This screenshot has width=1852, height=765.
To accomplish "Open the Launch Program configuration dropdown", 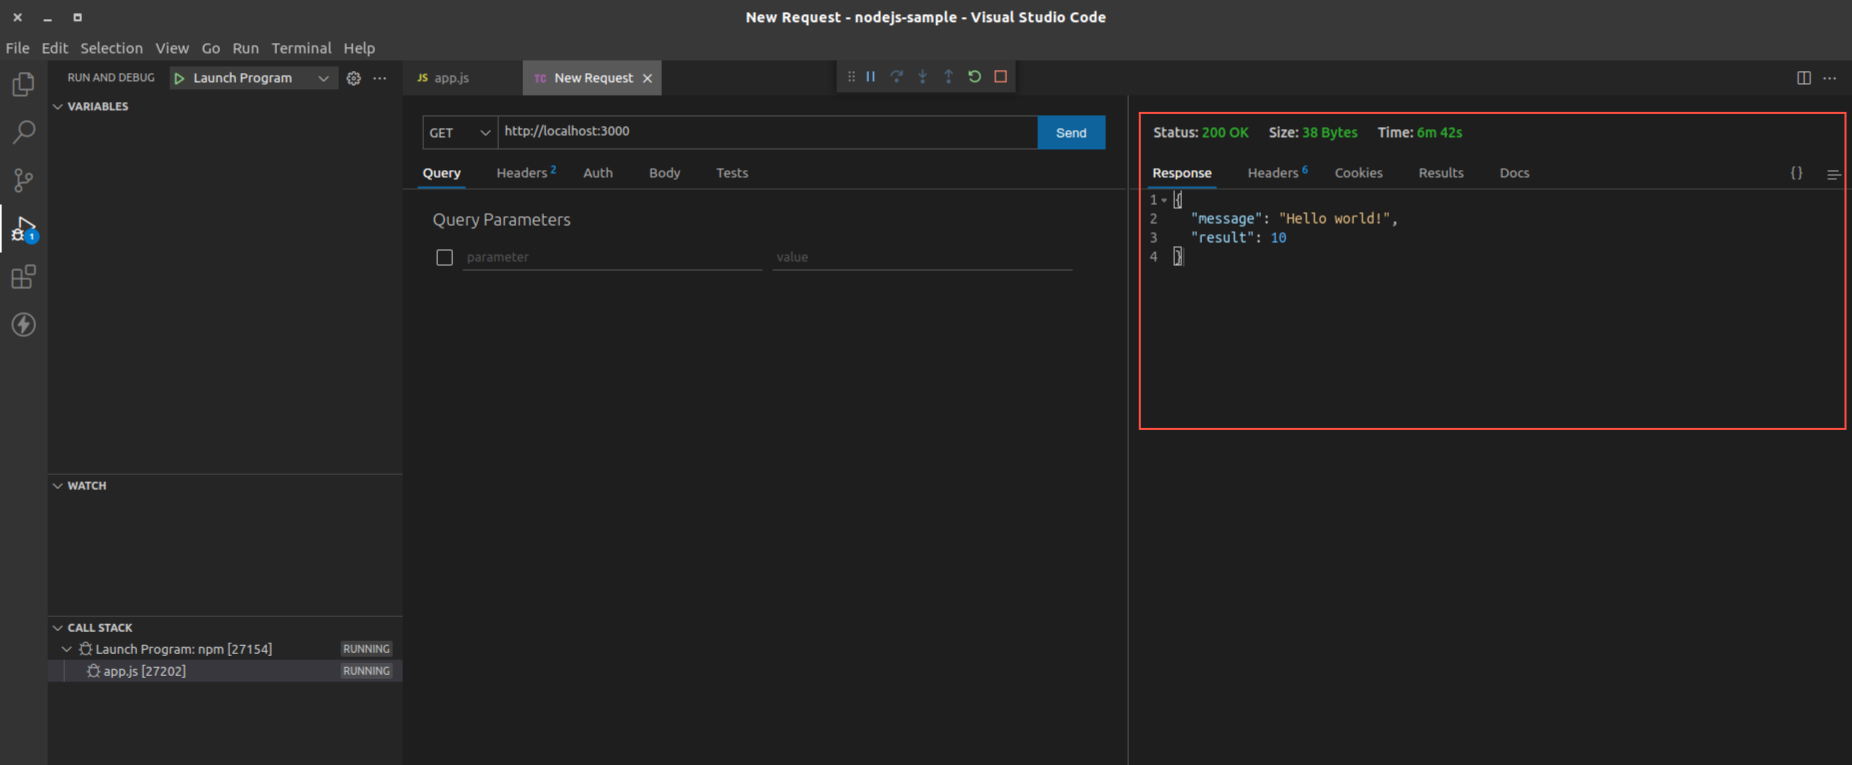I will click(x=252, y=78).
